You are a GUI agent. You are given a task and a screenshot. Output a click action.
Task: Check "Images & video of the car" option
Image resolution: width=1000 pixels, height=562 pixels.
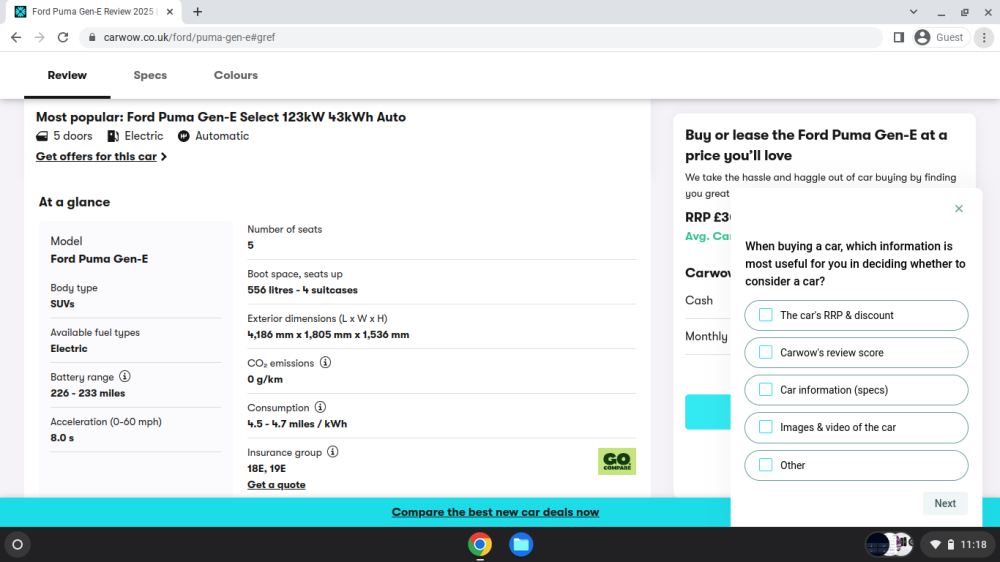766,427
